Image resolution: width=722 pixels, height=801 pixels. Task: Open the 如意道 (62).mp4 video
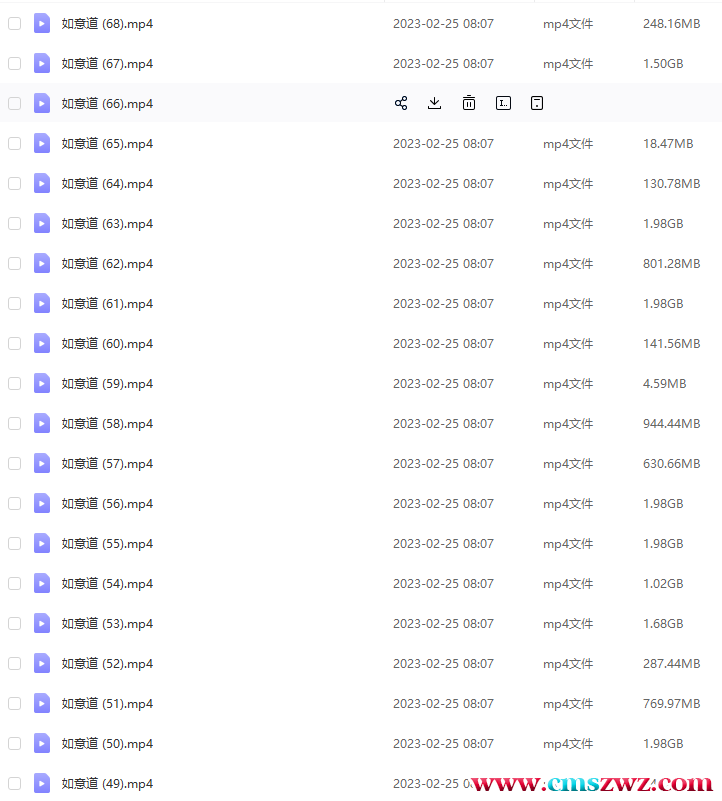coord(107,263)
